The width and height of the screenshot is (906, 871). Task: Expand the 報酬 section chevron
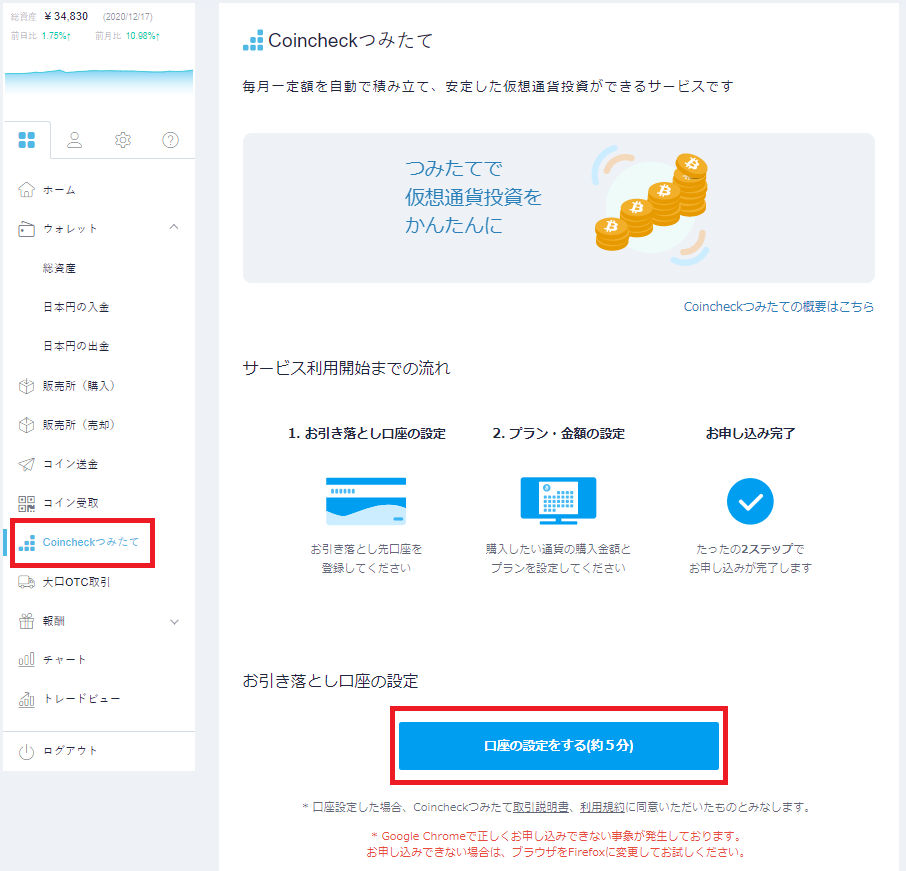click(x=174, y=622)
